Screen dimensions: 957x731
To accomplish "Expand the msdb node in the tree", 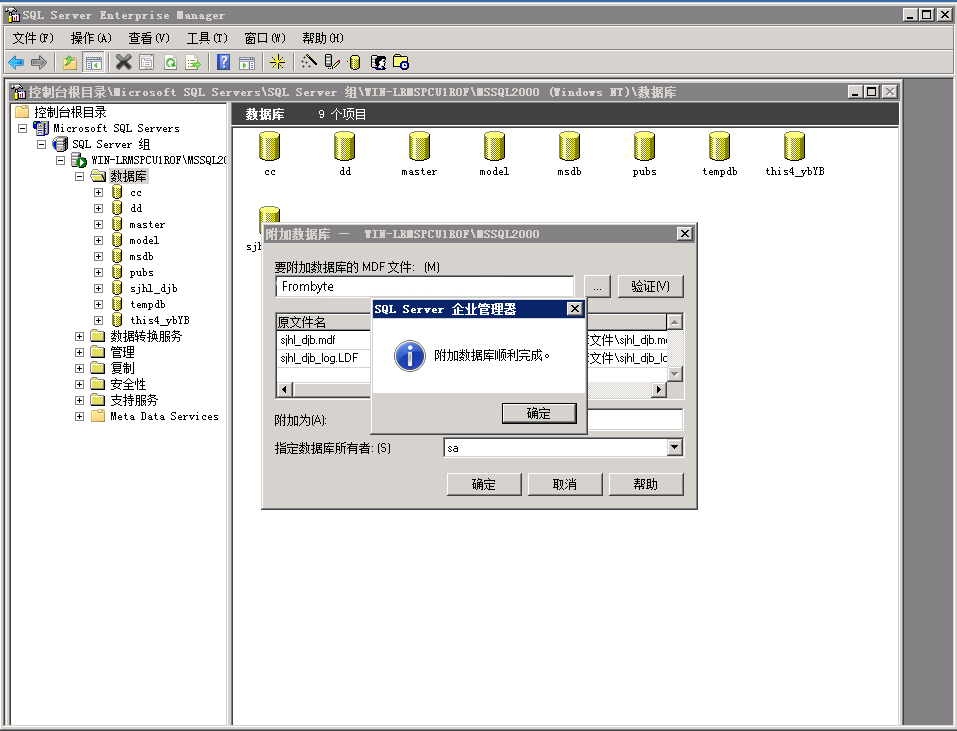I will tap(98, 257).
